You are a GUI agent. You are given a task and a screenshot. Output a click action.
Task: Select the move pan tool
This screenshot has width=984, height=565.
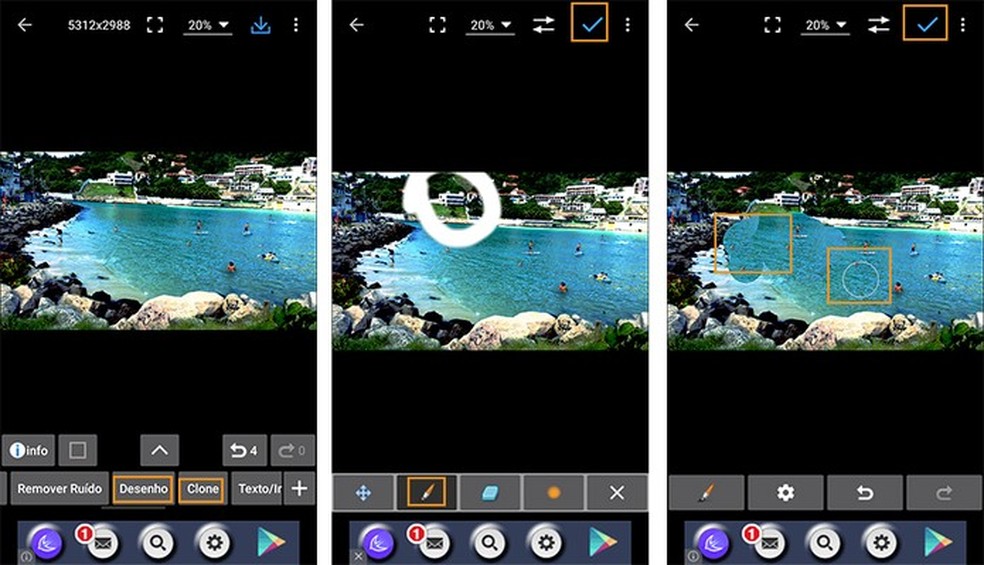click(x=363, y=492)
